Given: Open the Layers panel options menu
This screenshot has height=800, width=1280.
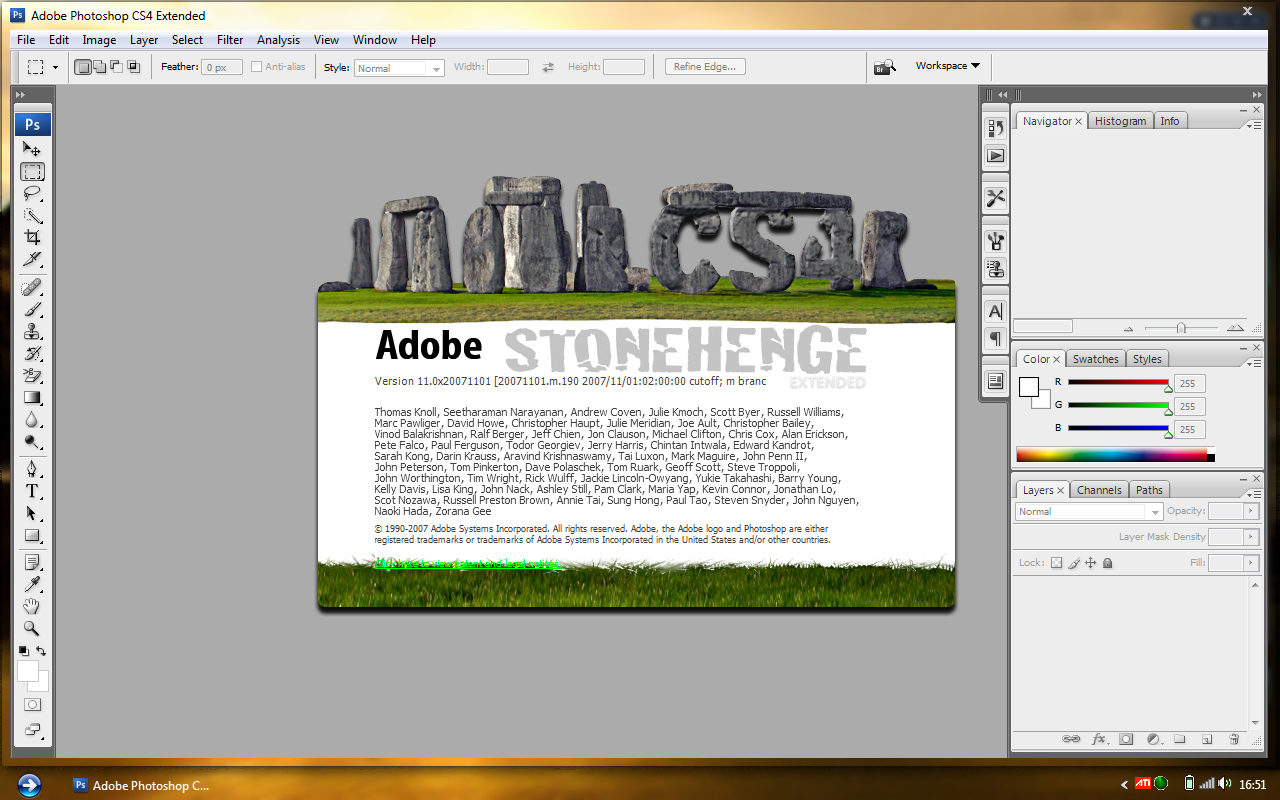Looking at the screenshot, I should (x=1253, y=493).
